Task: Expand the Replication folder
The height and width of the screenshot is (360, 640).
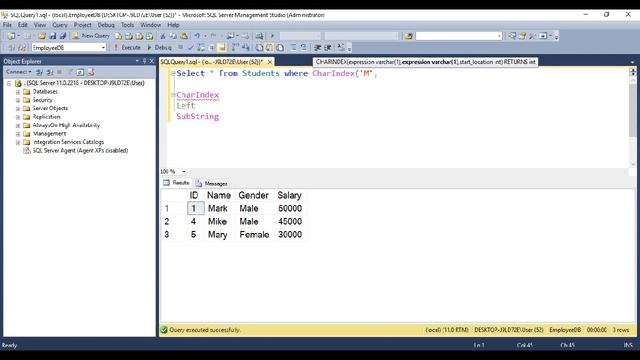Action: [18, 117]
